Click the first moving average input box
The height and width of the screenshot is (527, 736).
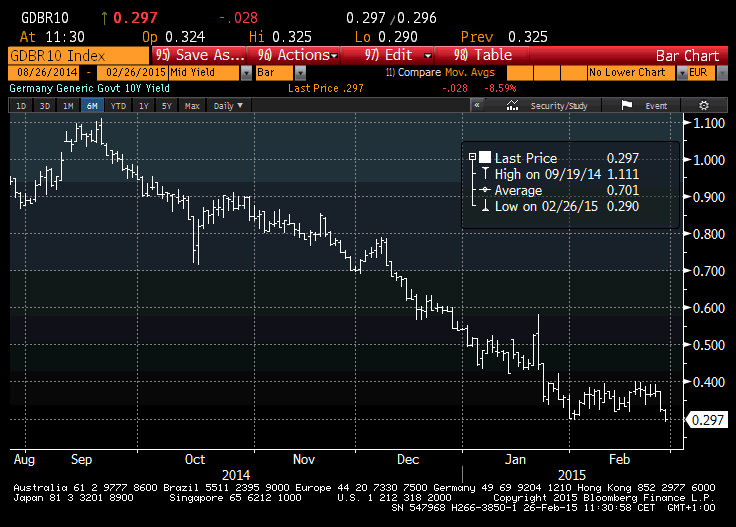520,73
